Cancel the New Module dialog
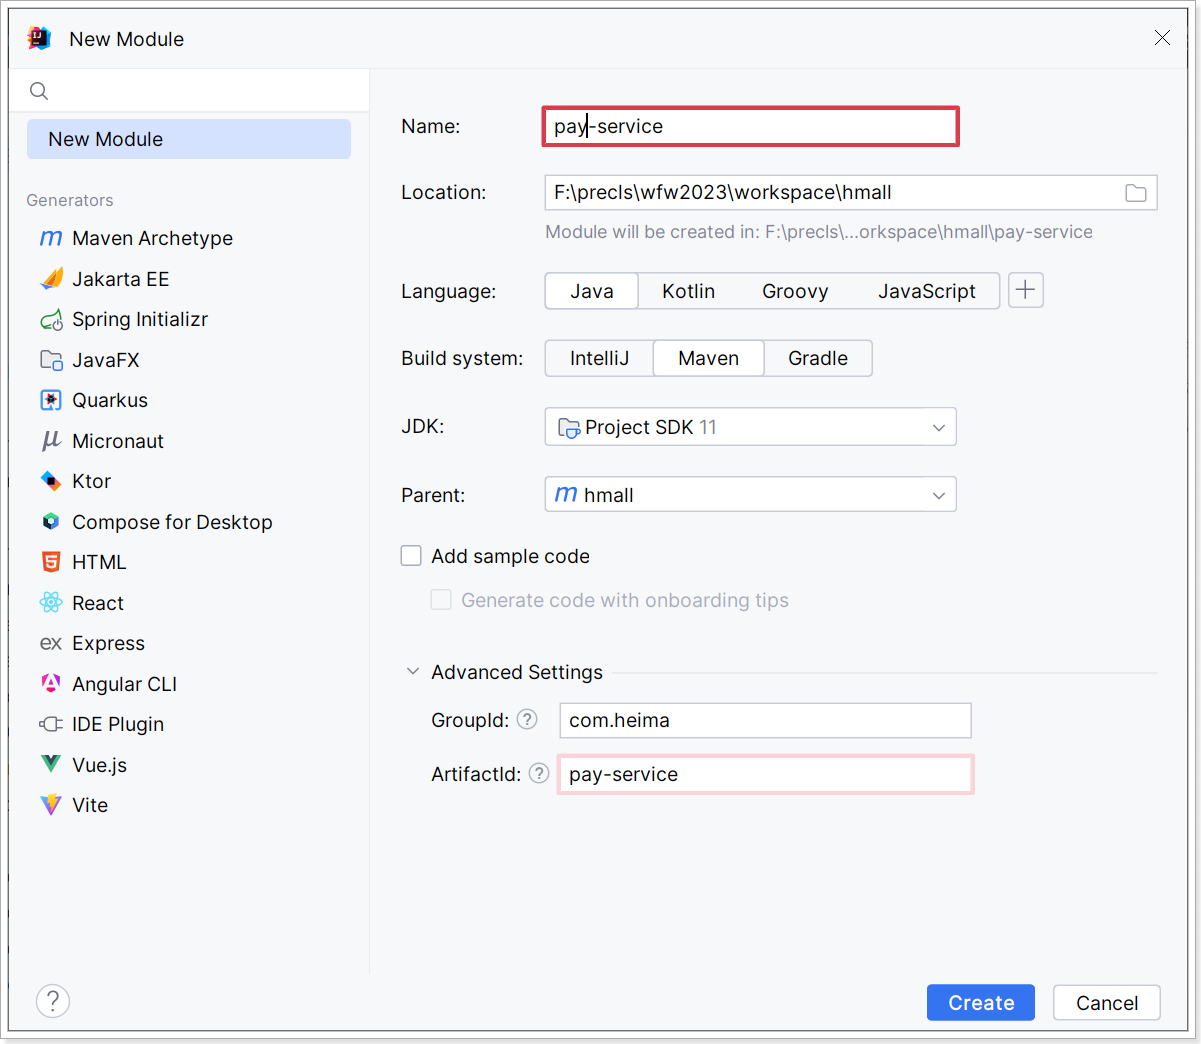 point(1107,1003)
